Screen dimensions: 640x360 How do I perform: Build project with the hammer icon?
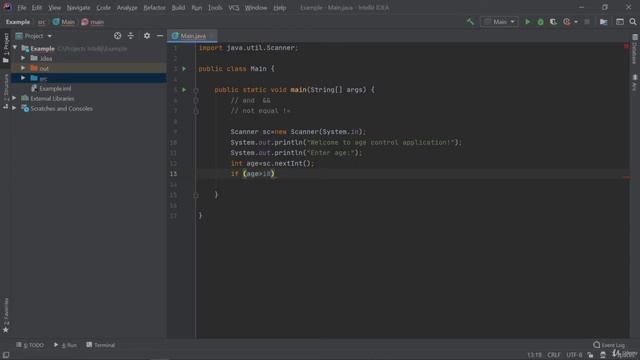coord(471,22)
